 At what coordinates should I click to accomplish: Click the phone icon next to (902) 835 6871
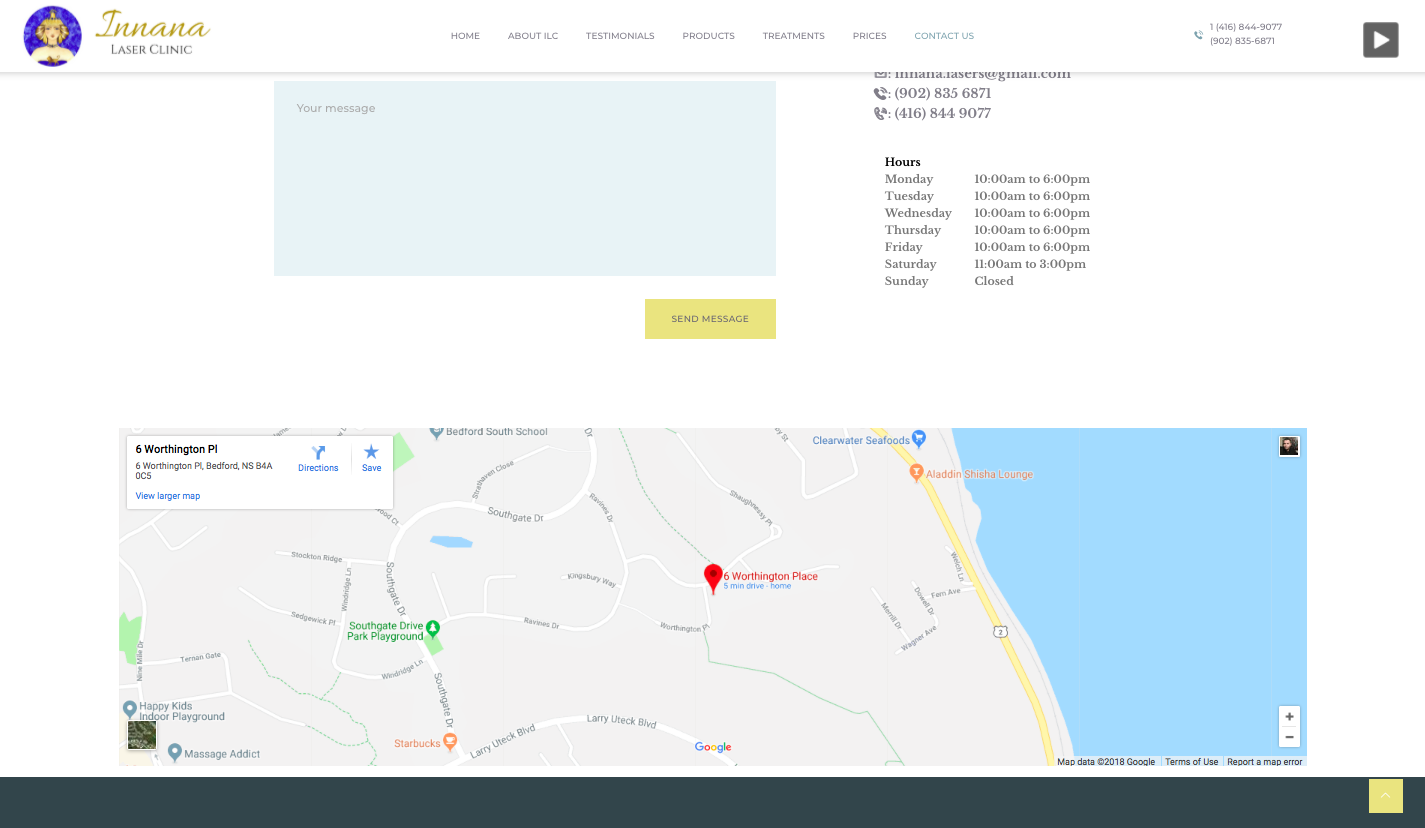(x=880, y=93)
